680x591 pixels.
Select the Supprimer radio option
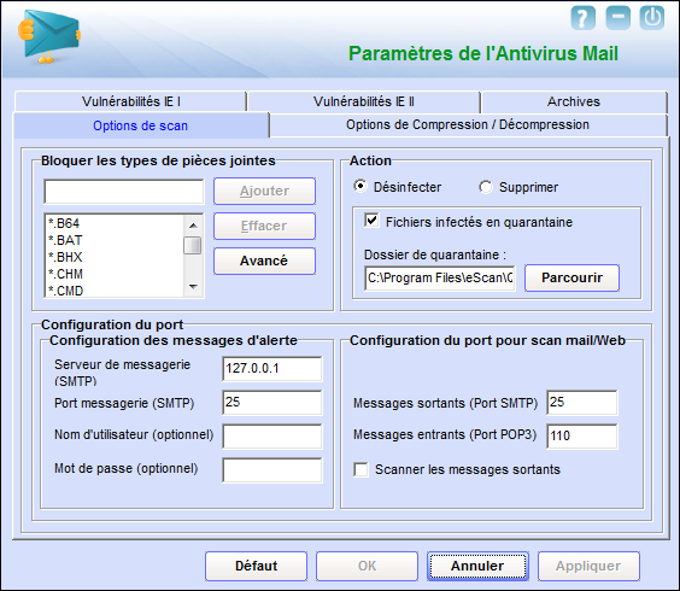485,187
